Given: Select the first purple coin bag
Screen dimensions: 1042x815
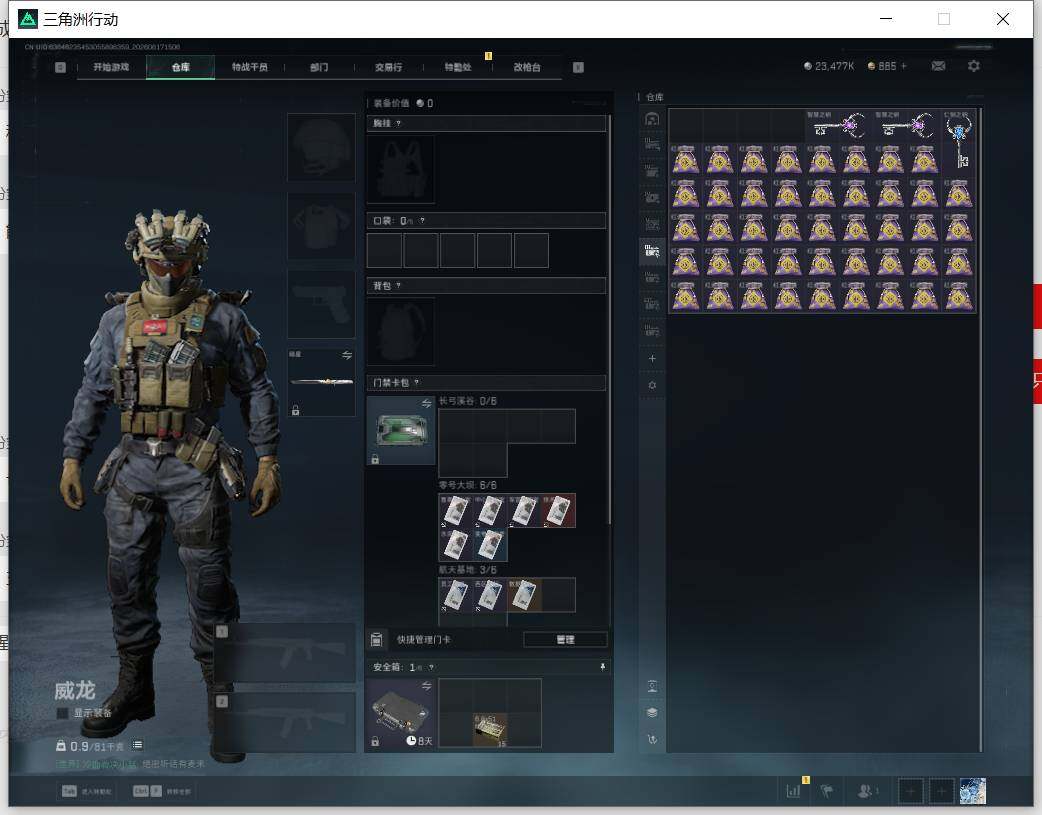Looking at the screenshot, I should click(x=686, y=160).
